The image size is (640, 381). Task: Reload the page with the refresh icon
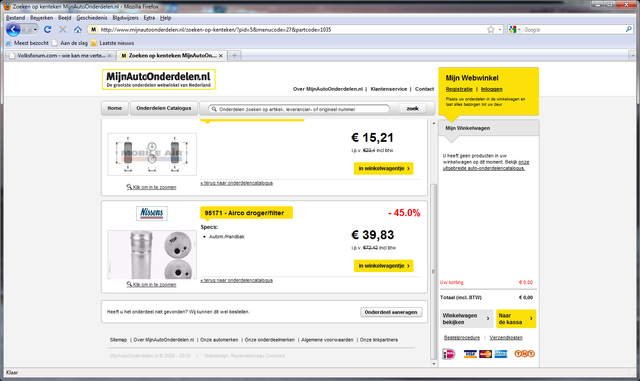(48, 29)
